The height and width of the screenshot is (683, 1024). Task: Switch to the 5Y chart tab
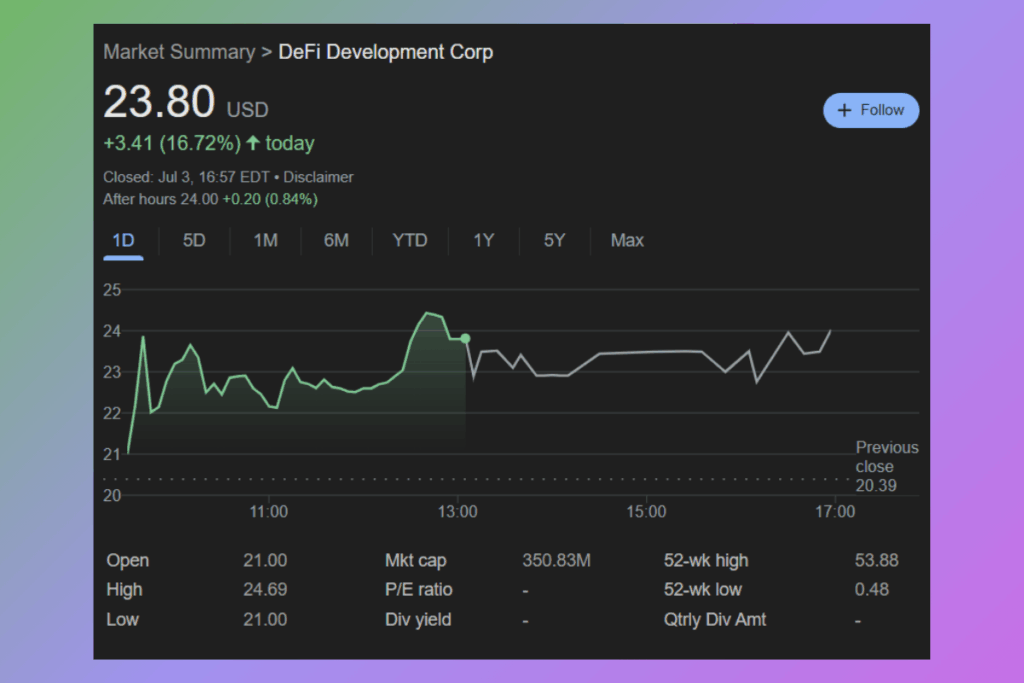pyautogui.click(x=554, y=240)
